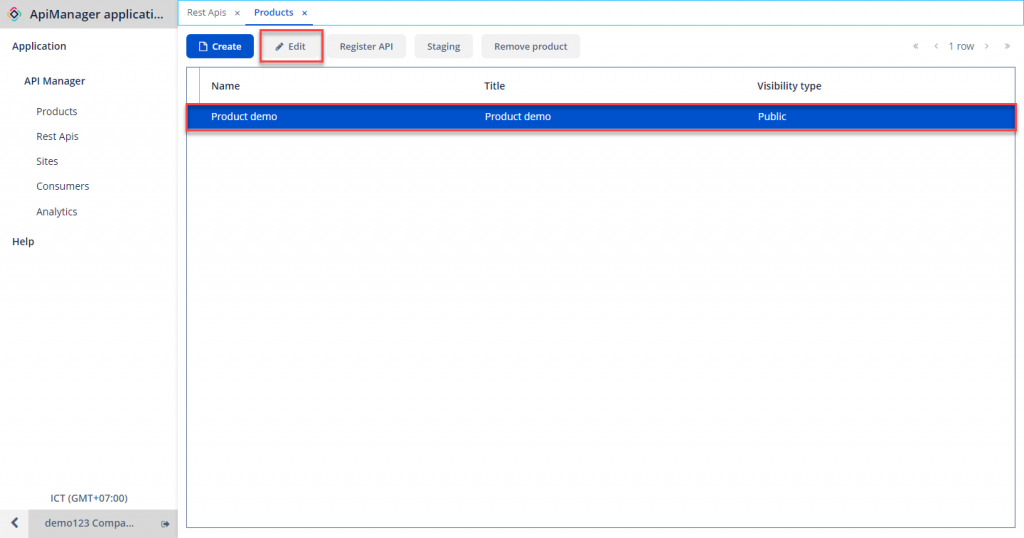This screenshot has width=1024, height=538.
Task: Collapse the API Manager menu group
Action: coord(55,81)
